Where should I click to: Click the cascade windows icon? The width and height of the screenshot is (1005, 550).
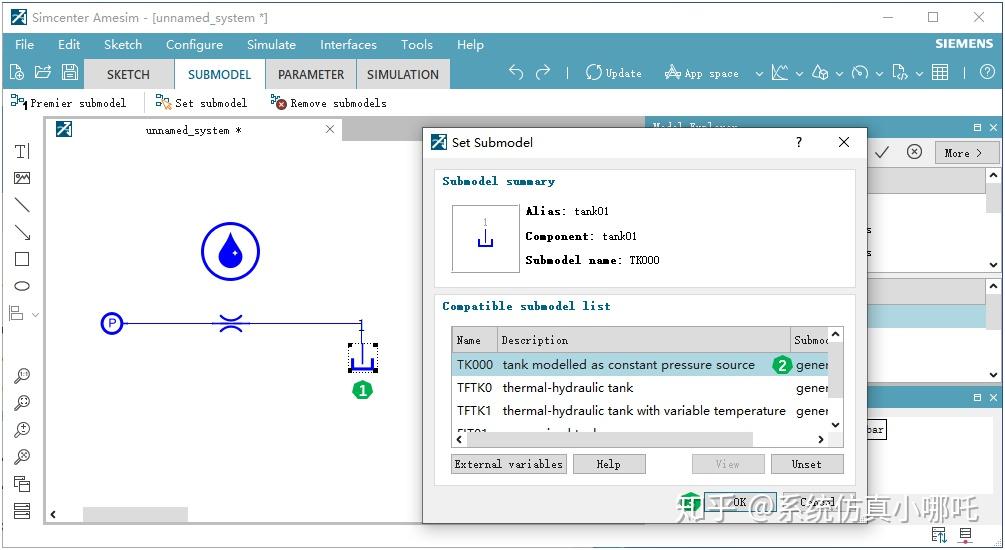pos(22,483)
